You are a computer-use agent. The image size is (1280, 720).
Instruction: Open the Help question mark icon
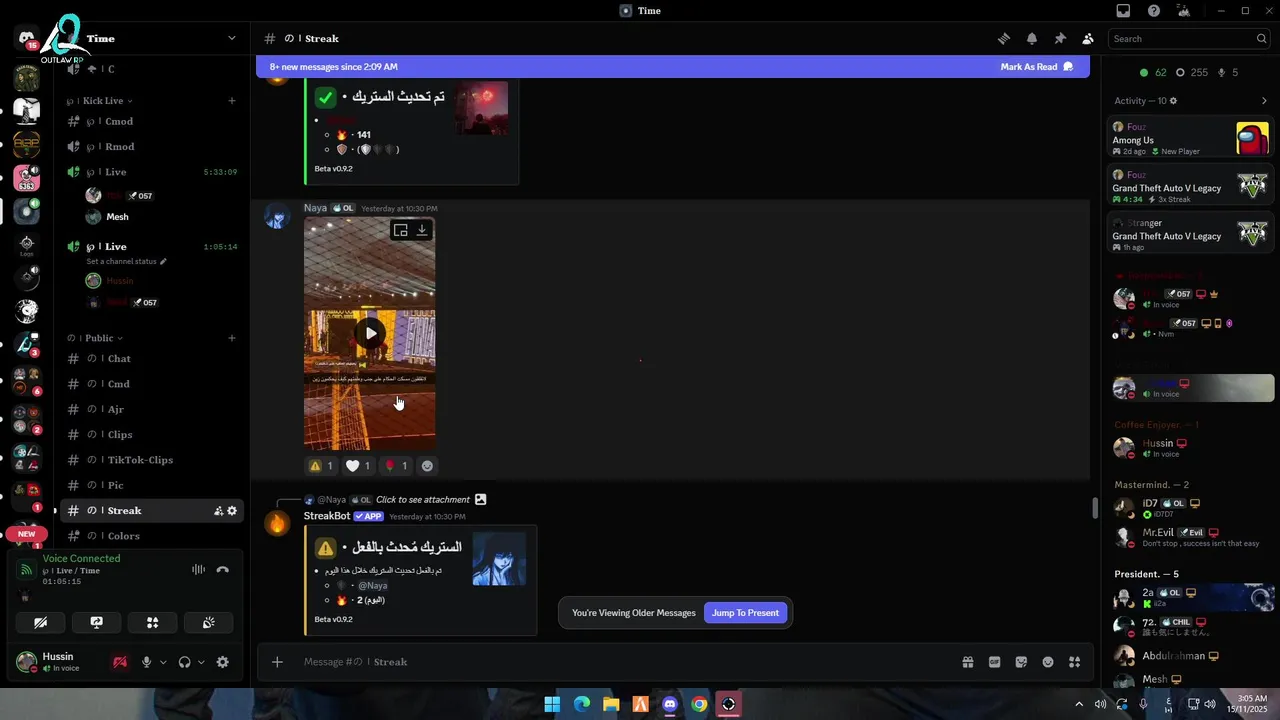click(x=1154, y=11)
